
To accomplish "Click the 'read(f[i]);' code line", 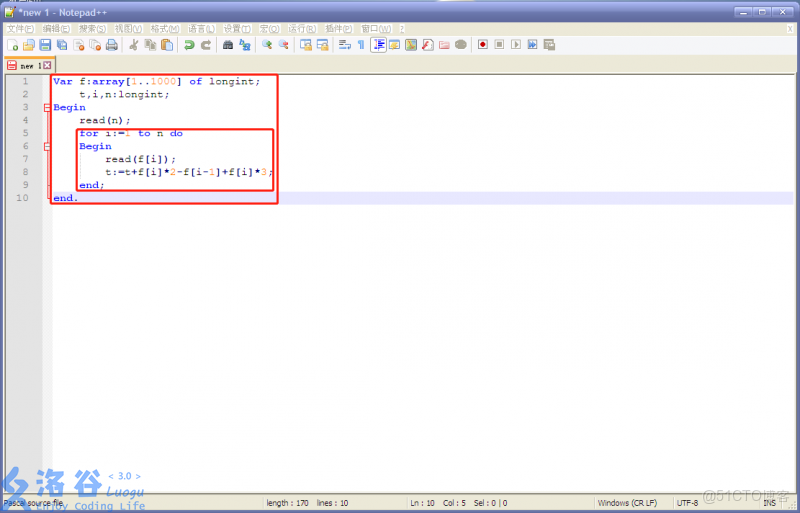I will tap(140, 159).
